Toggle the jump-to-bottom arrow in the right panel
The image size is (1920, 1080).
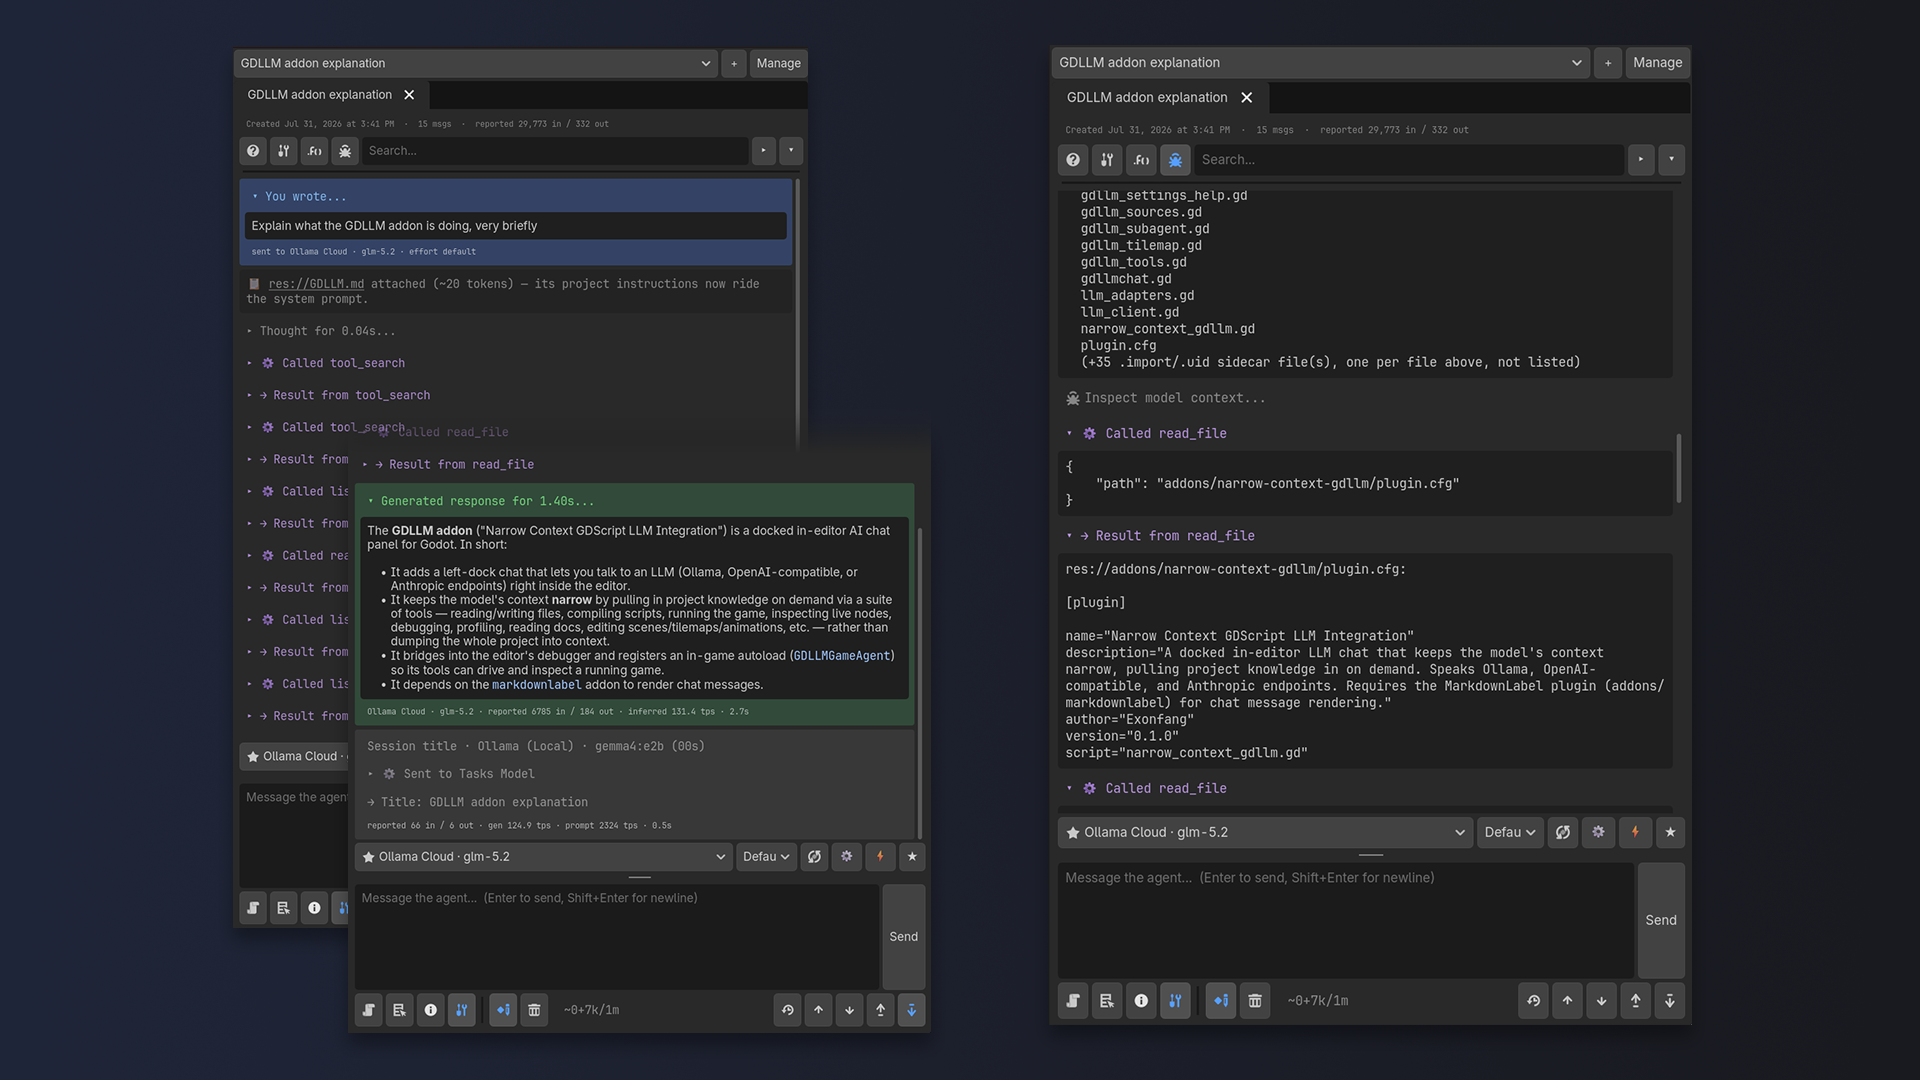tap(1670, 1000)
